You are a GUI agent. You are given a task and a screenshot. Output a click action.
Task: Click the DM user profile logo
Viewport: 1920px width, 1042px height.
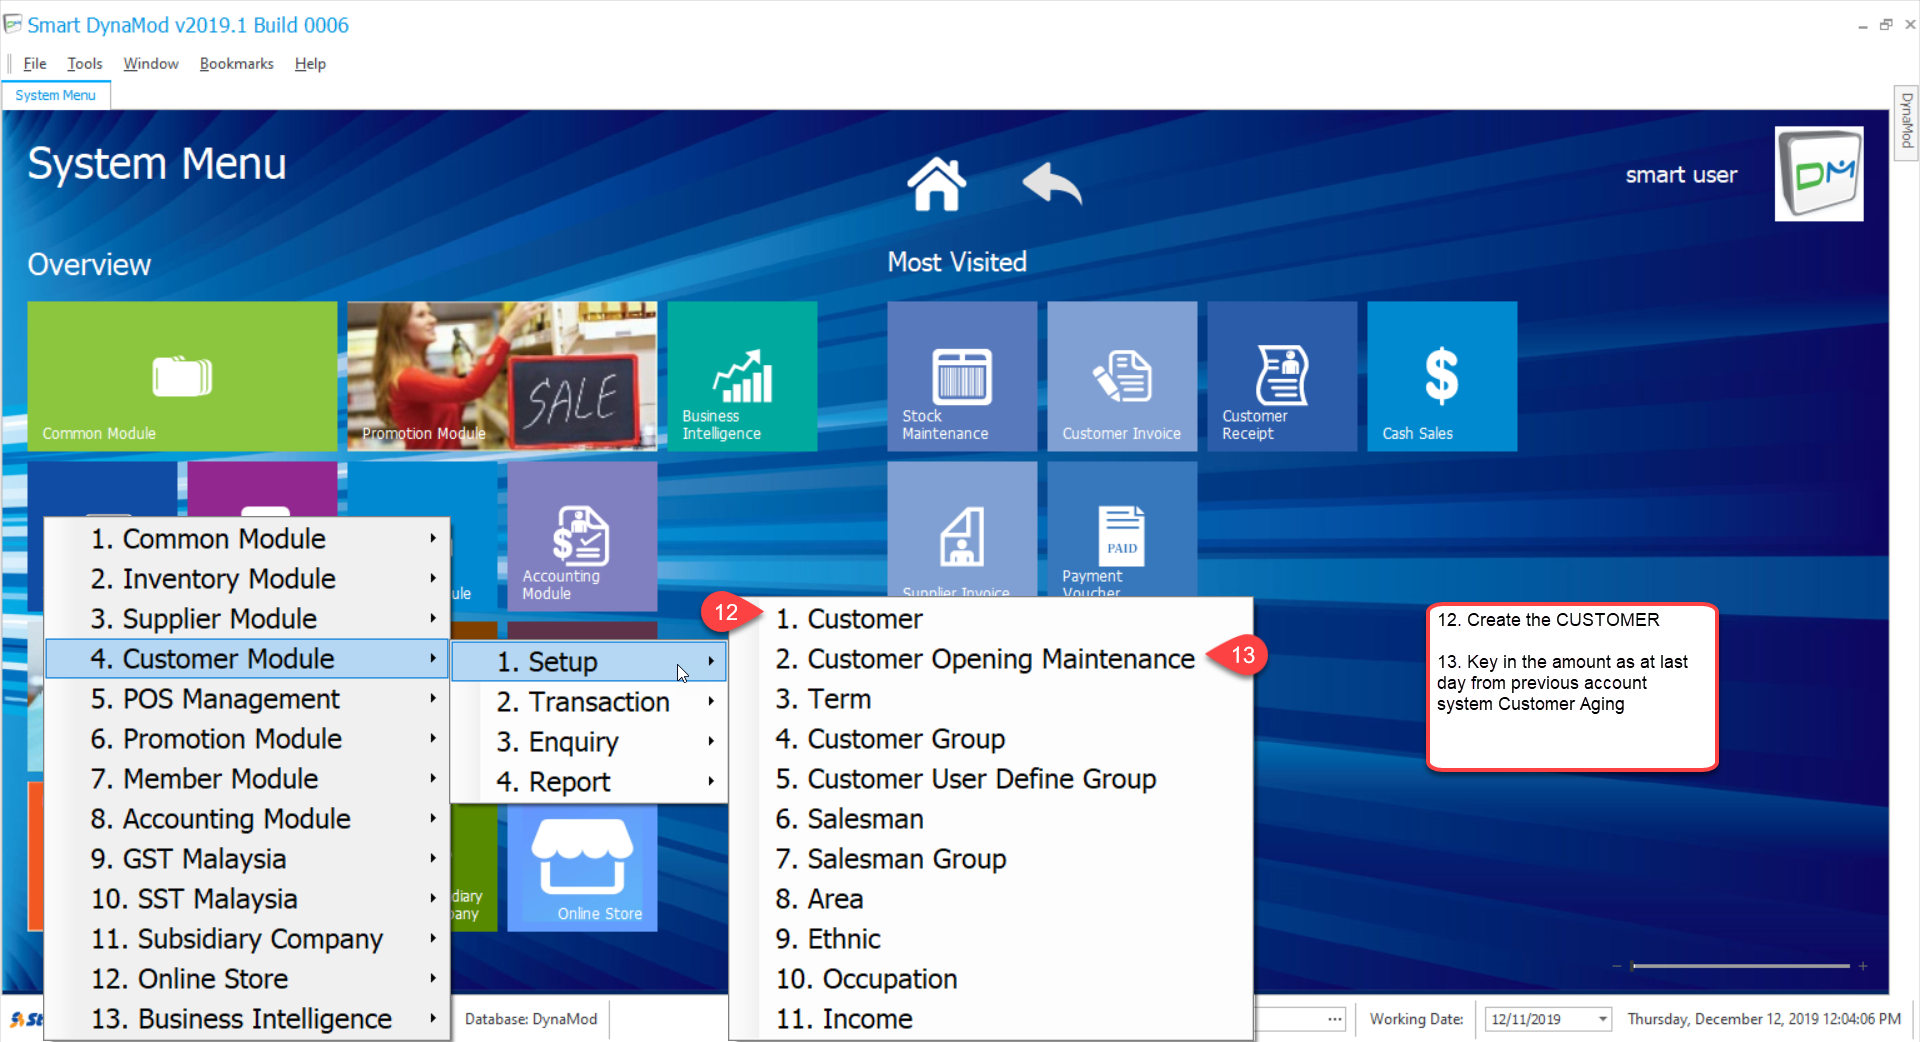tap(1818, 173)
